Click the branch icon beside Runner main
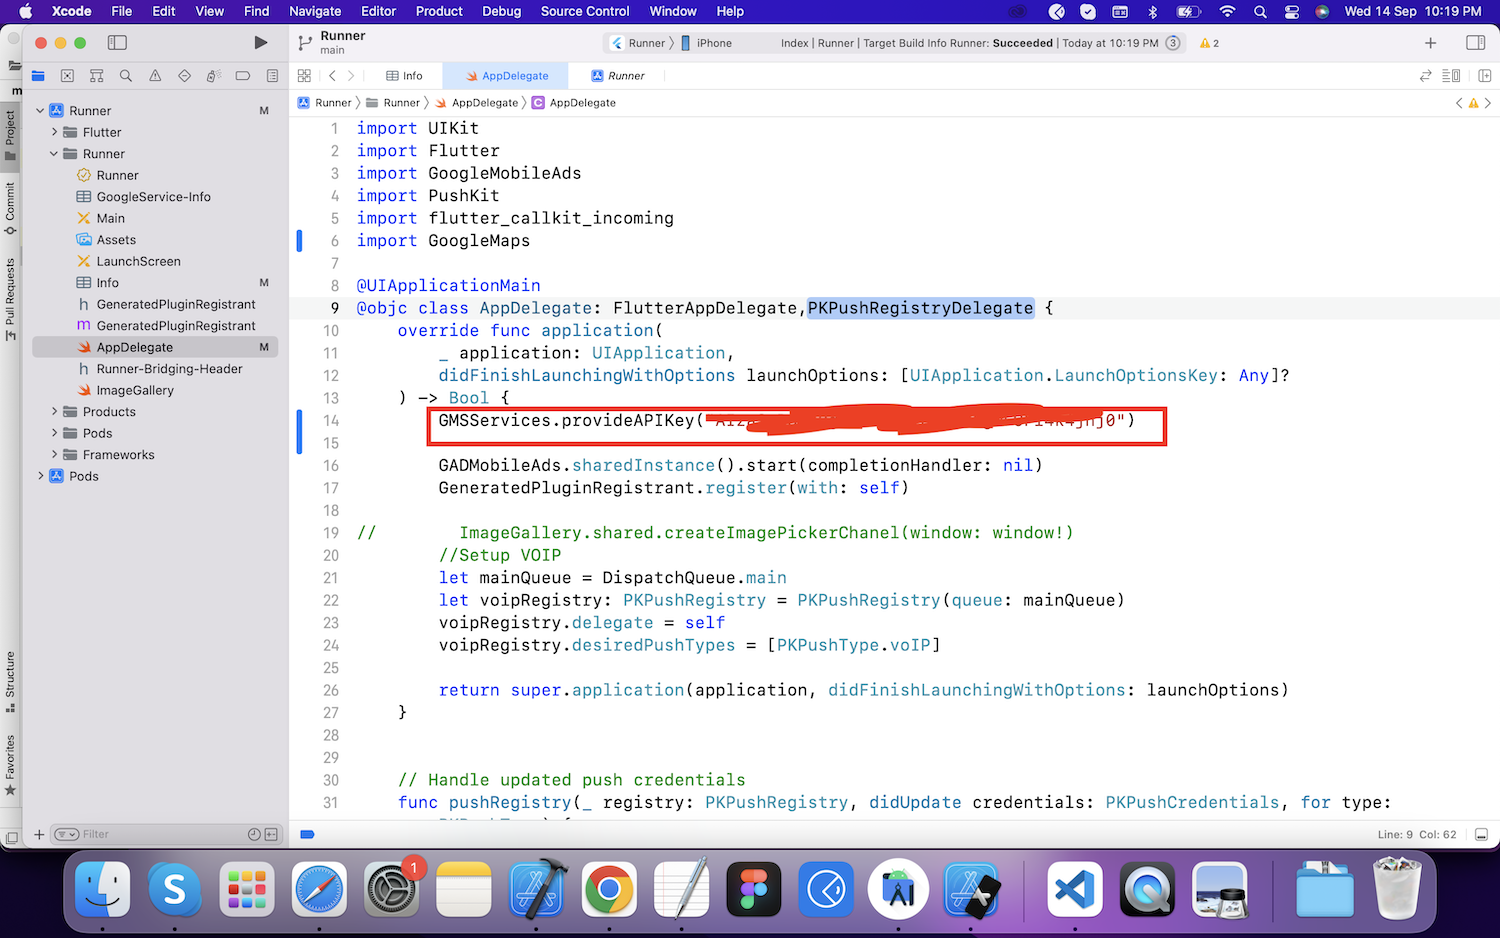This screenshot has height=938, width=1500. [x=305, y=43]
